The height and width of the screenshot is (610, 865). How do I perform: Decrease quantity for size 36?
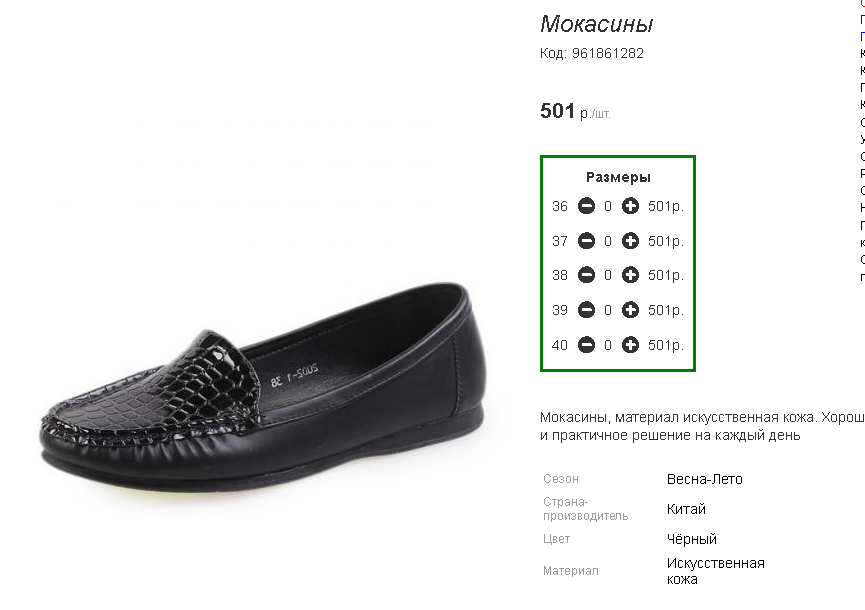[x=586, y=206]
